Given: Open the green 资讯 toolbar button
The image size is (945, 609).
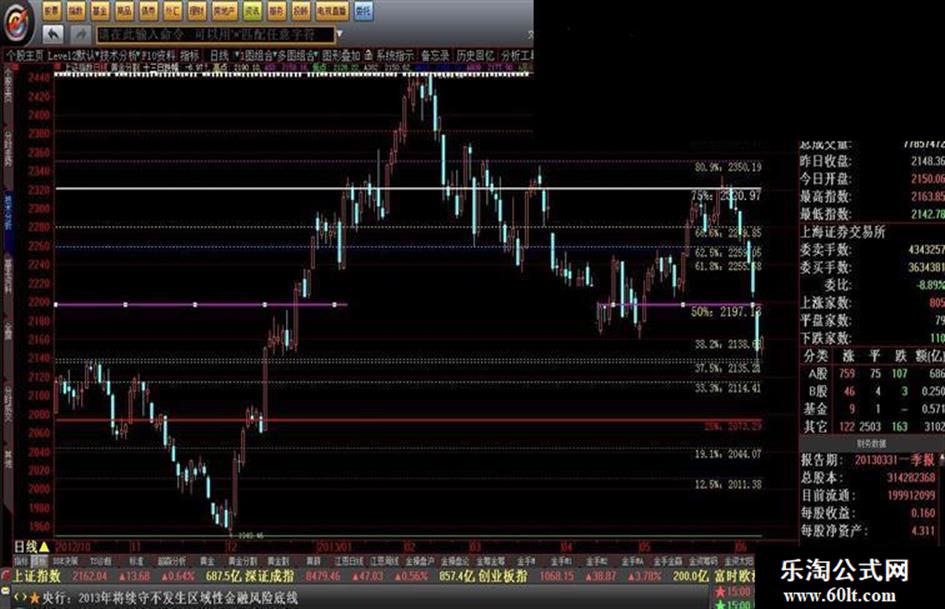Looking at the screenshot, I should [253, 10].
